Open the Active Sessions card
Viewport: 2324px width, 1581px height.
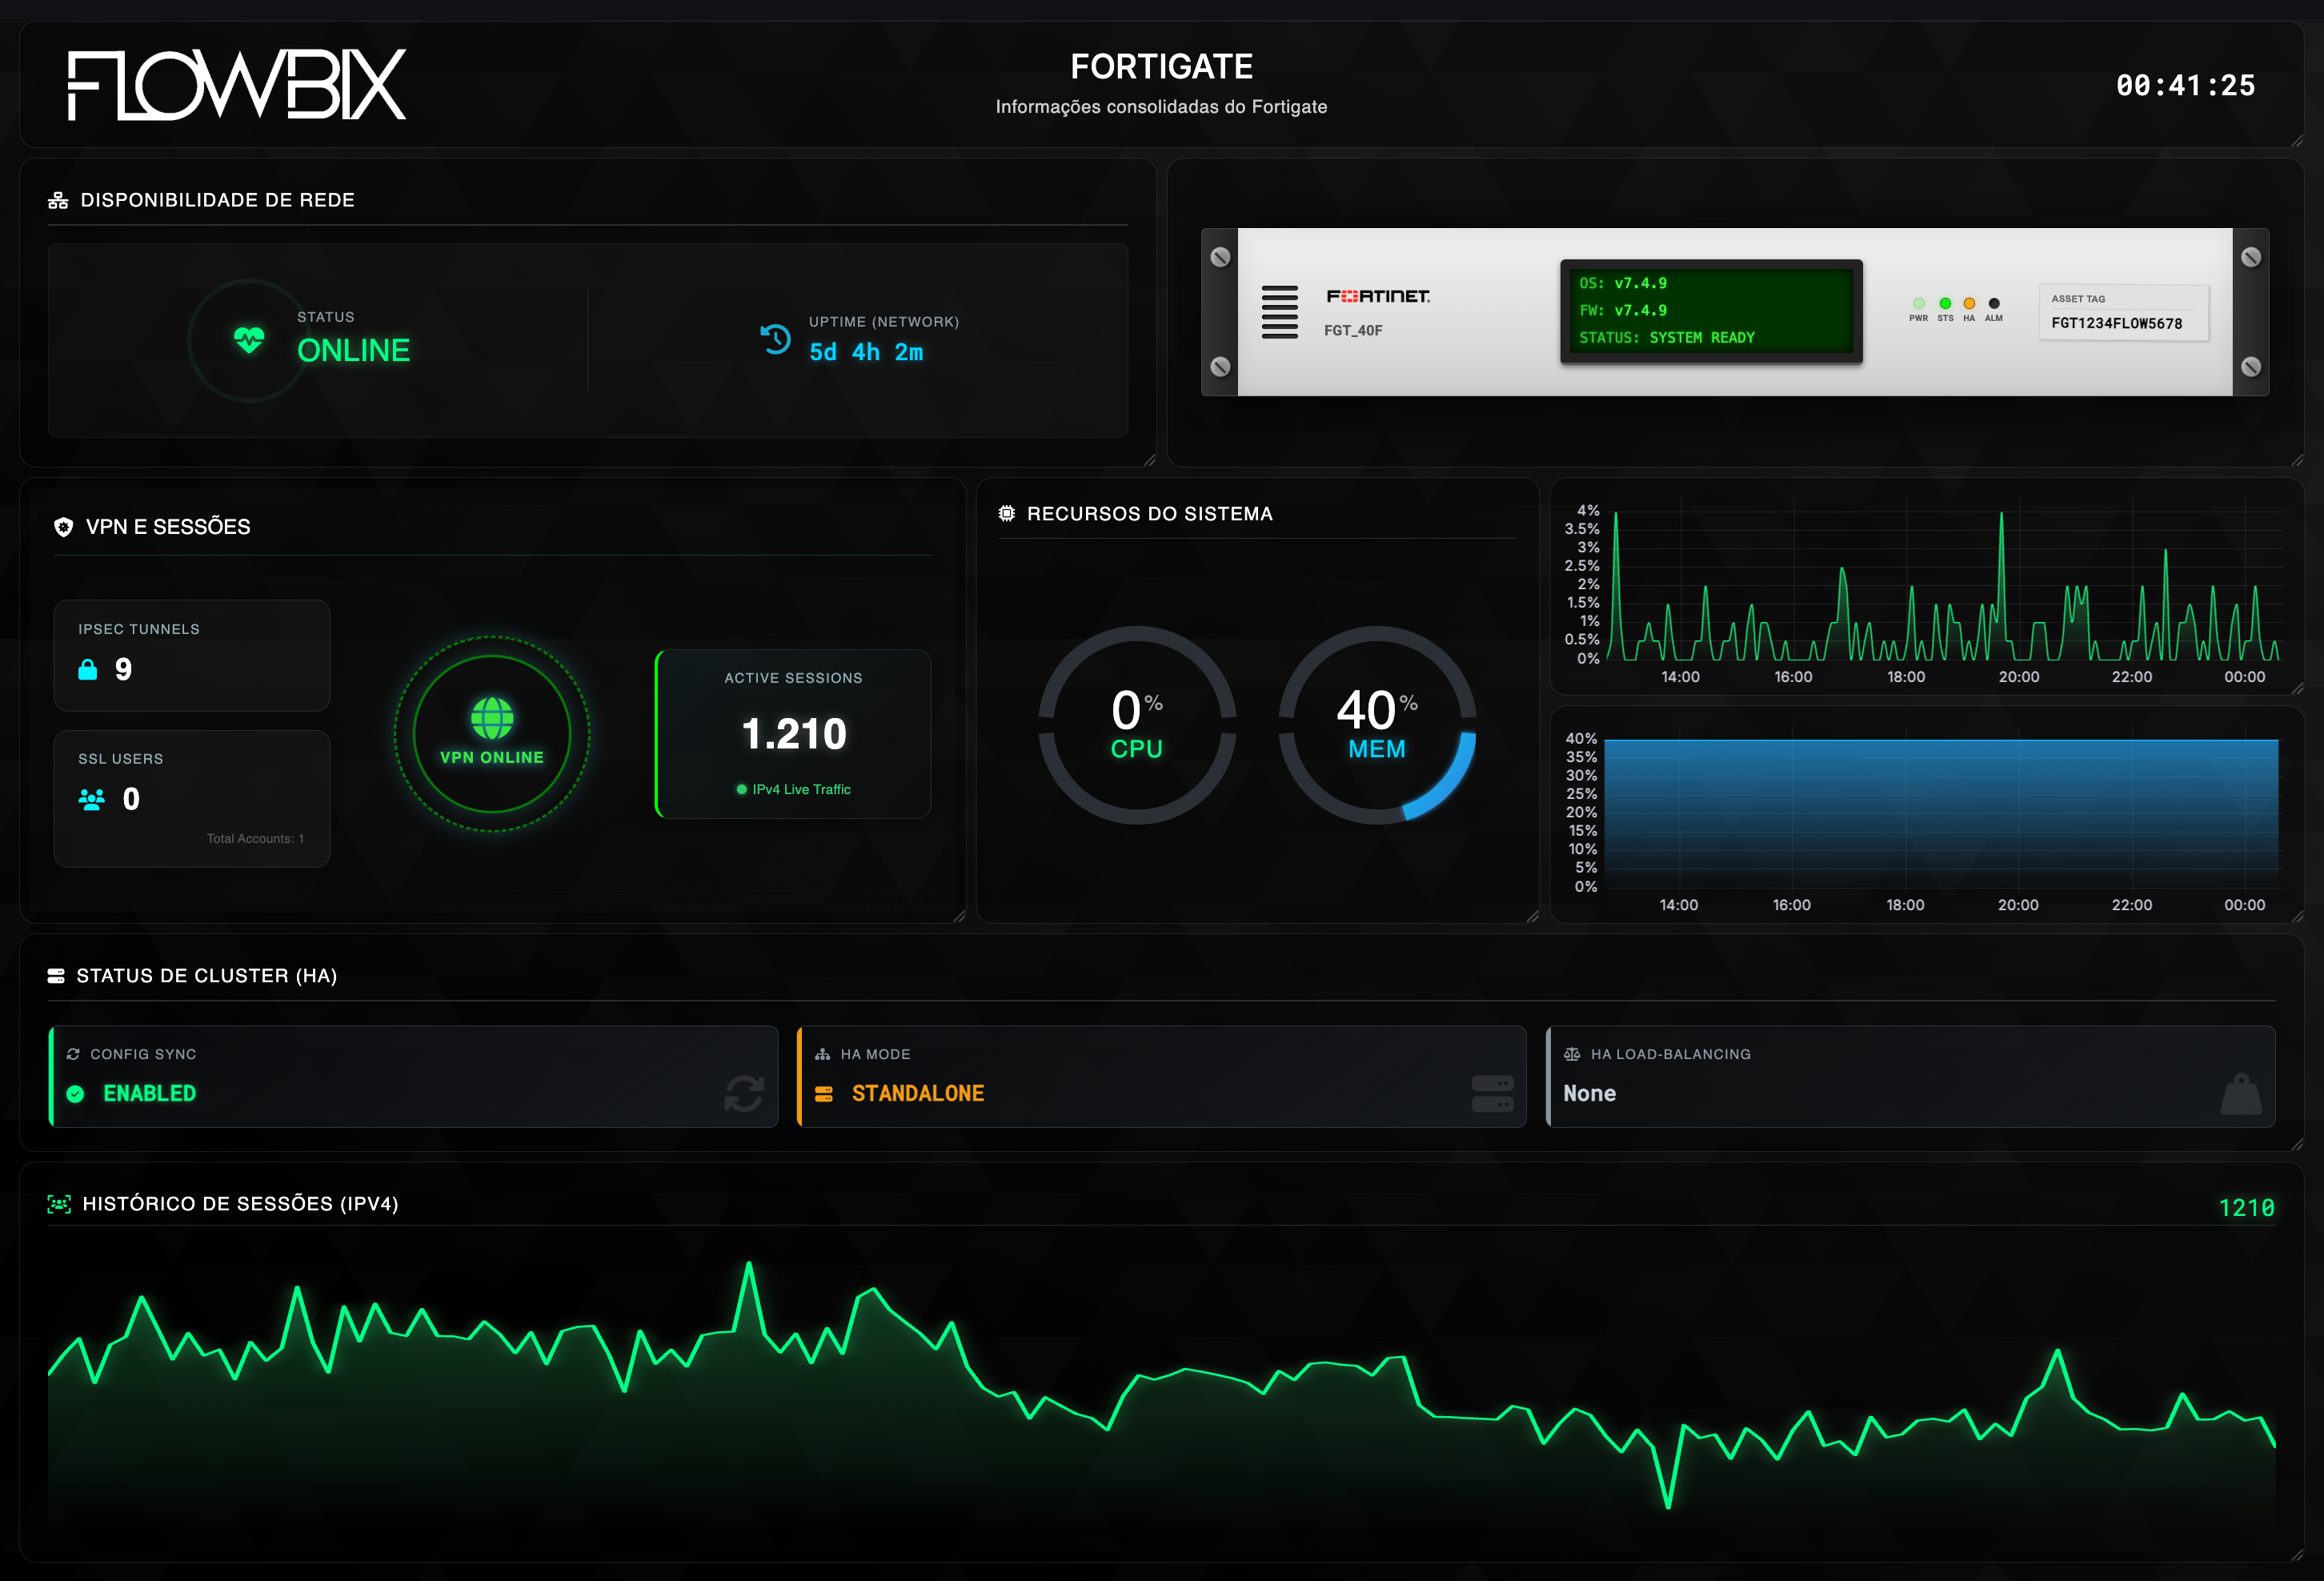click(793, 734)
